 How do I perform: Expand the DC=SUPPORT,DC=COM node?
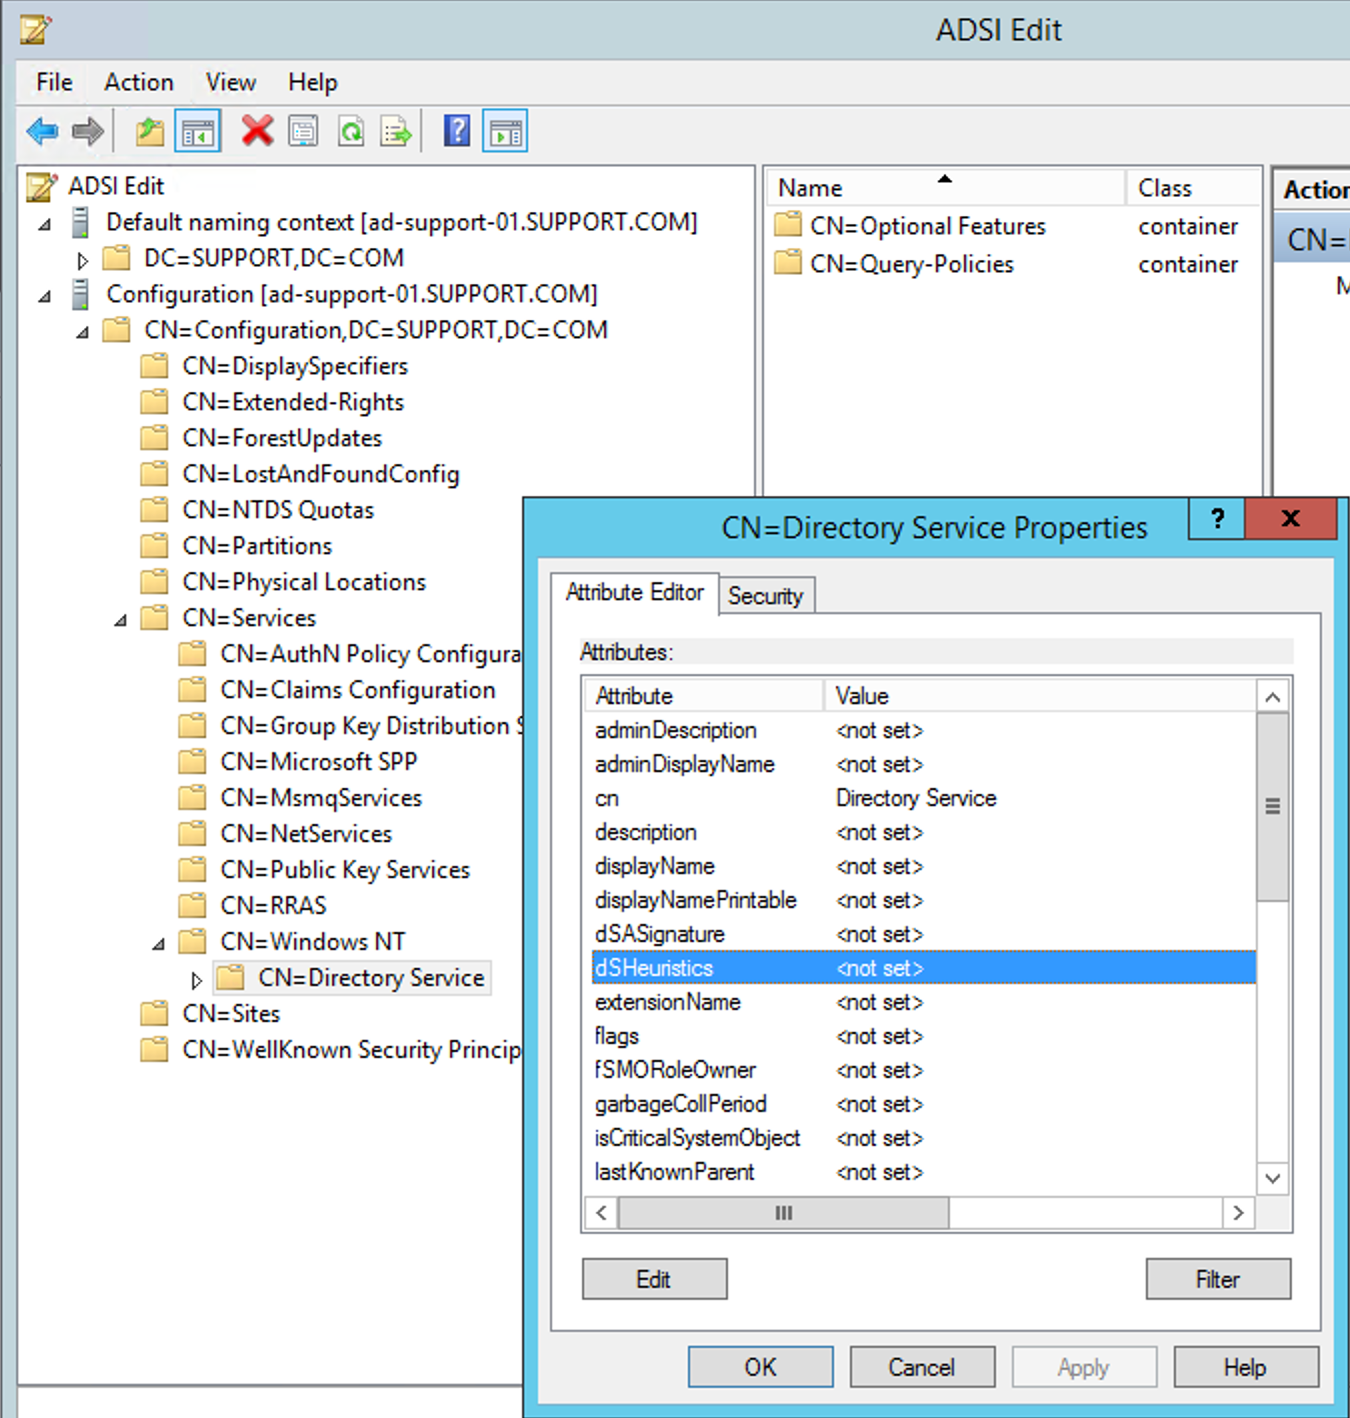83,260
